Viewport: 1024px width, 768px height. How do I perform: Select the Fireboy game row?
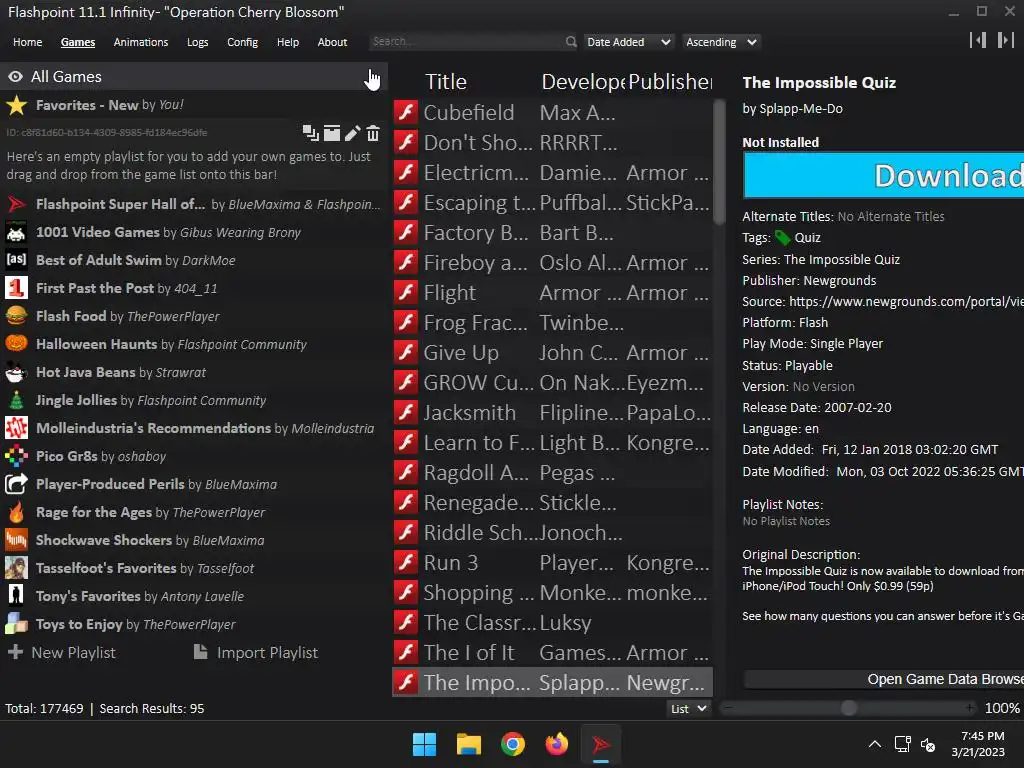552,263
